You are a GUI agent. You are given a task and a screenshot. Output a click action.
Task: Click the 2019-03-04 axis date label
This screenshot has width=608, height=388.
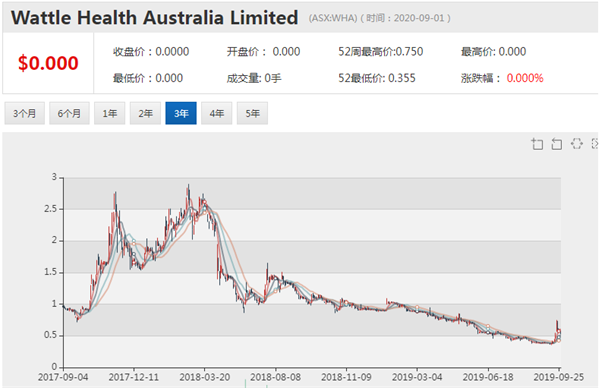417,377
